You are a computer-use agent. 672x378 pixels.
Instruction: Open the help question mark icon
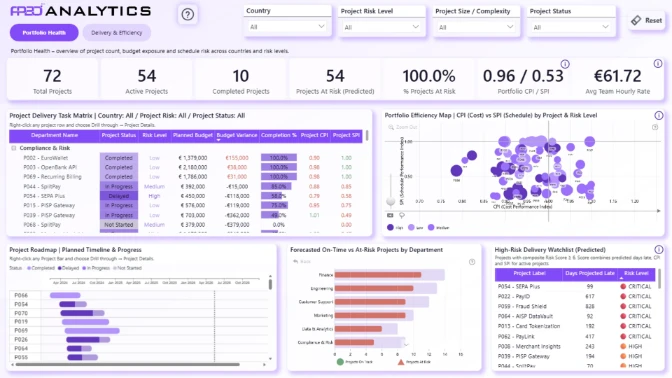point(187,15)
